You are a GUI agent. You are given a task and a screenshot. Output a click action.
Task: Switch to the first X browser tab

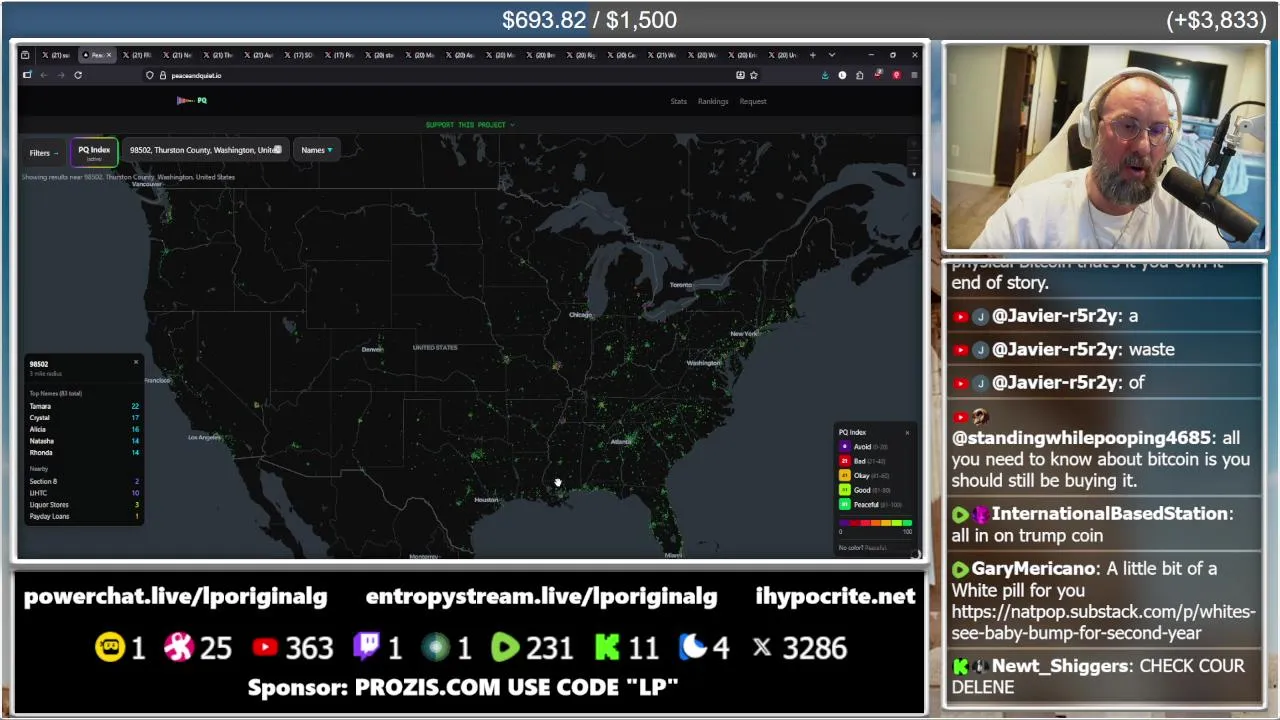click(x=57, y=55)
